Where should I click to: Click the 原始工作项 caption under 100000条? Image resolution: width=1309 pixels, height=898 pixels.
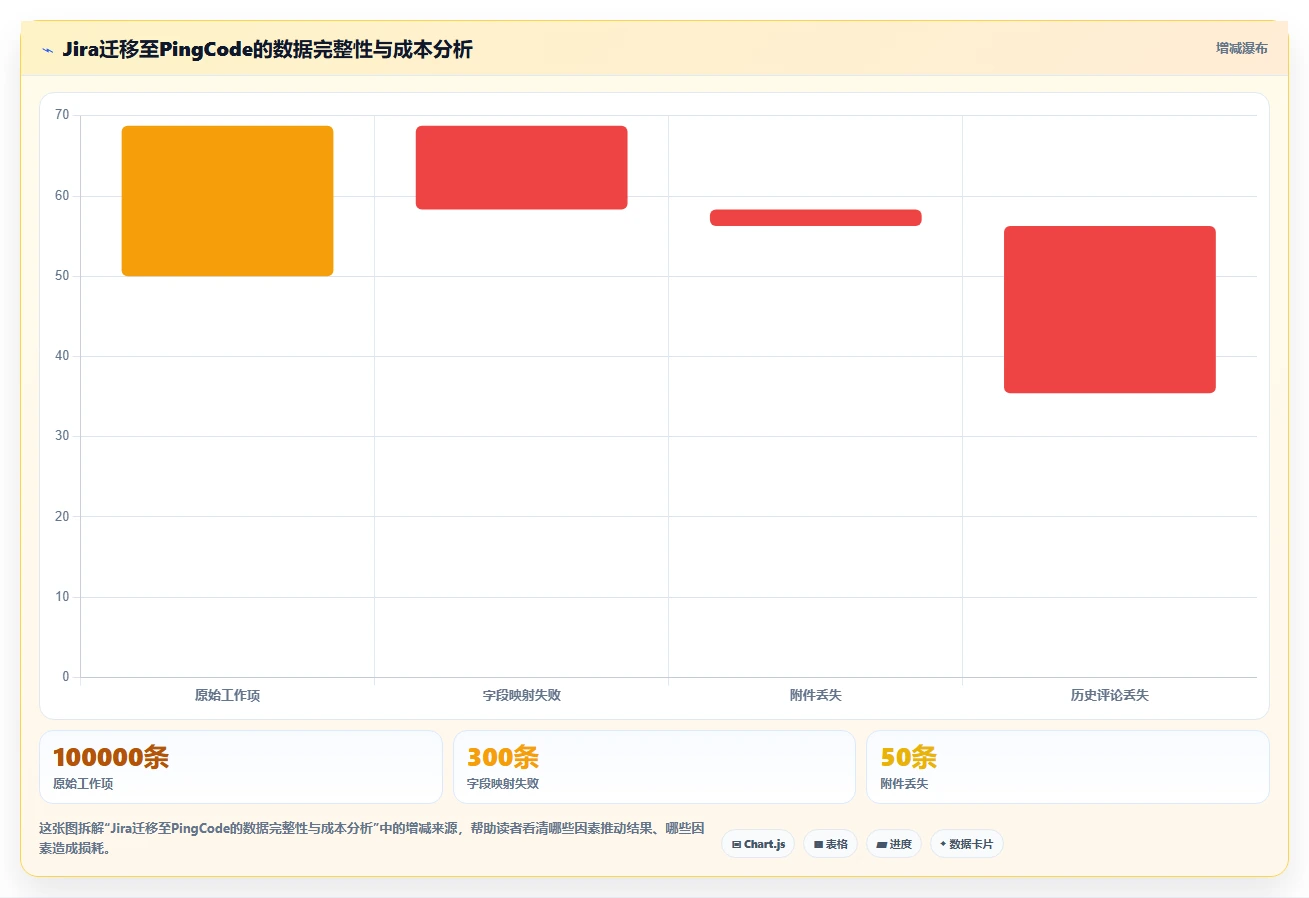click(x=83, y=784)
